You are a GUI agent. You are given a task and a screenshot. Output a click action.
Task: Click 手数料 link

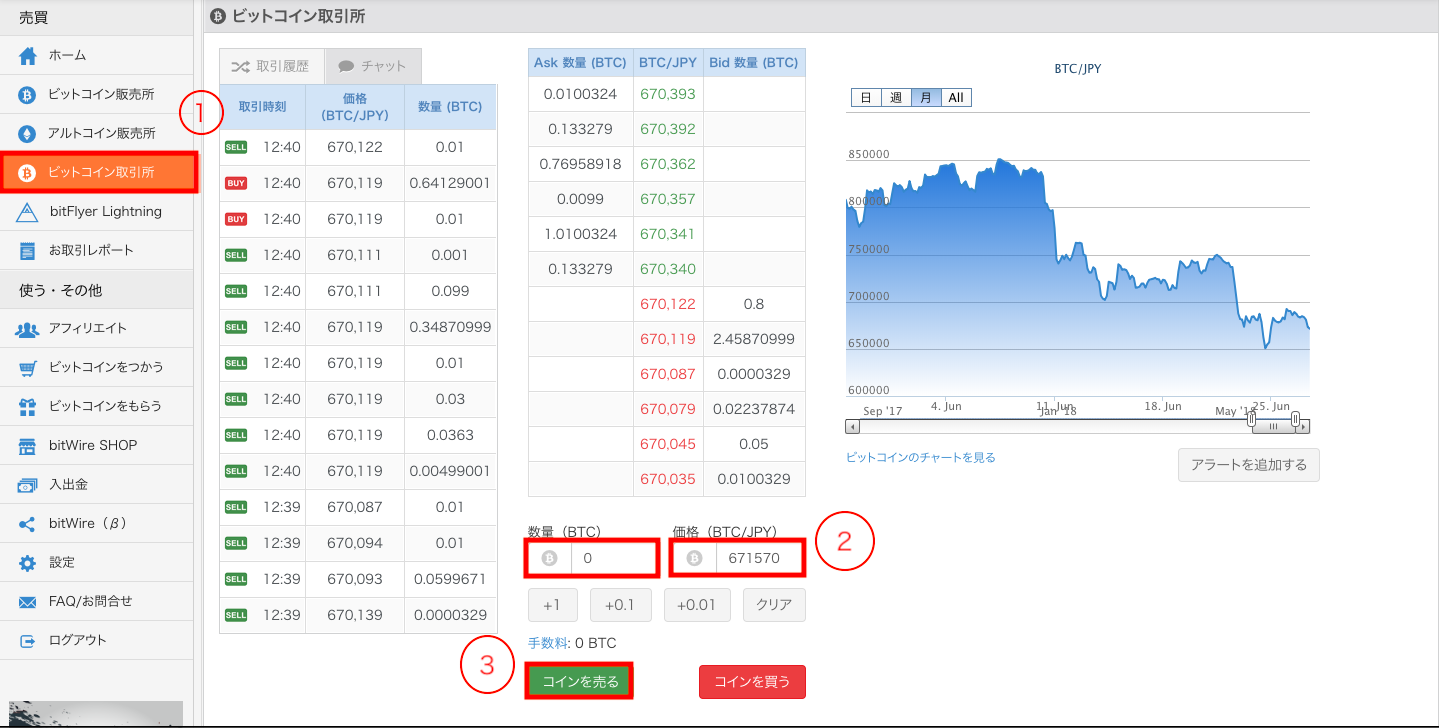click(548, 643)
